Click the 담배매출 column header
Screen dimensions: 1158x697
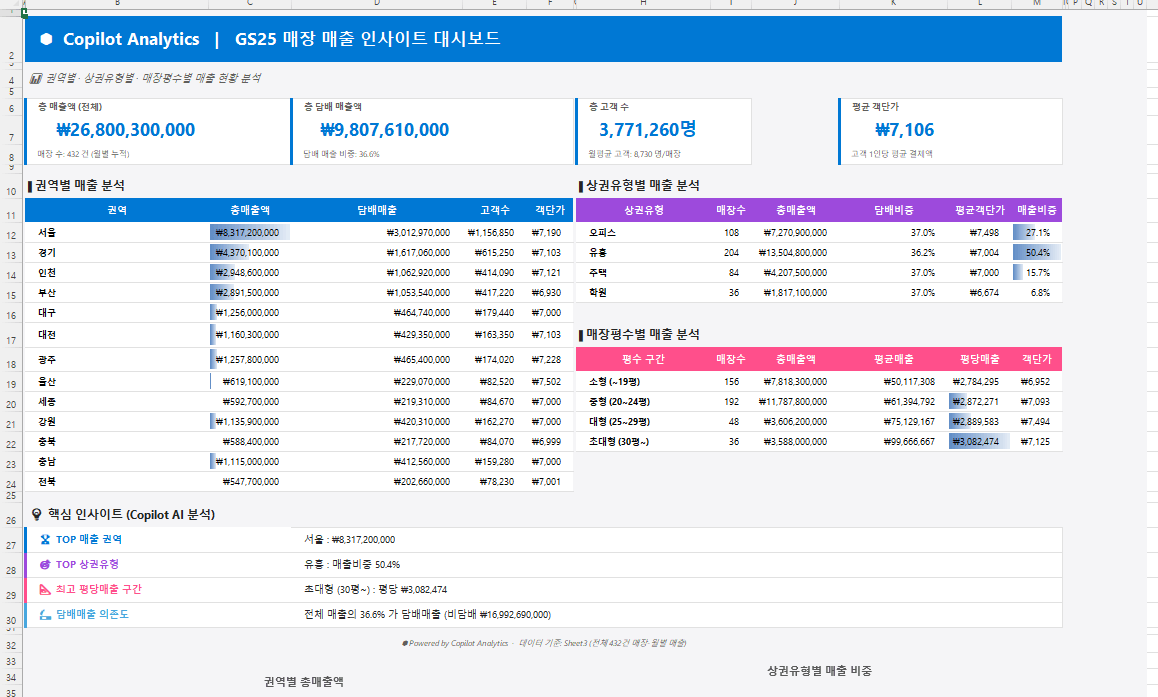click(x=377, y=210)
